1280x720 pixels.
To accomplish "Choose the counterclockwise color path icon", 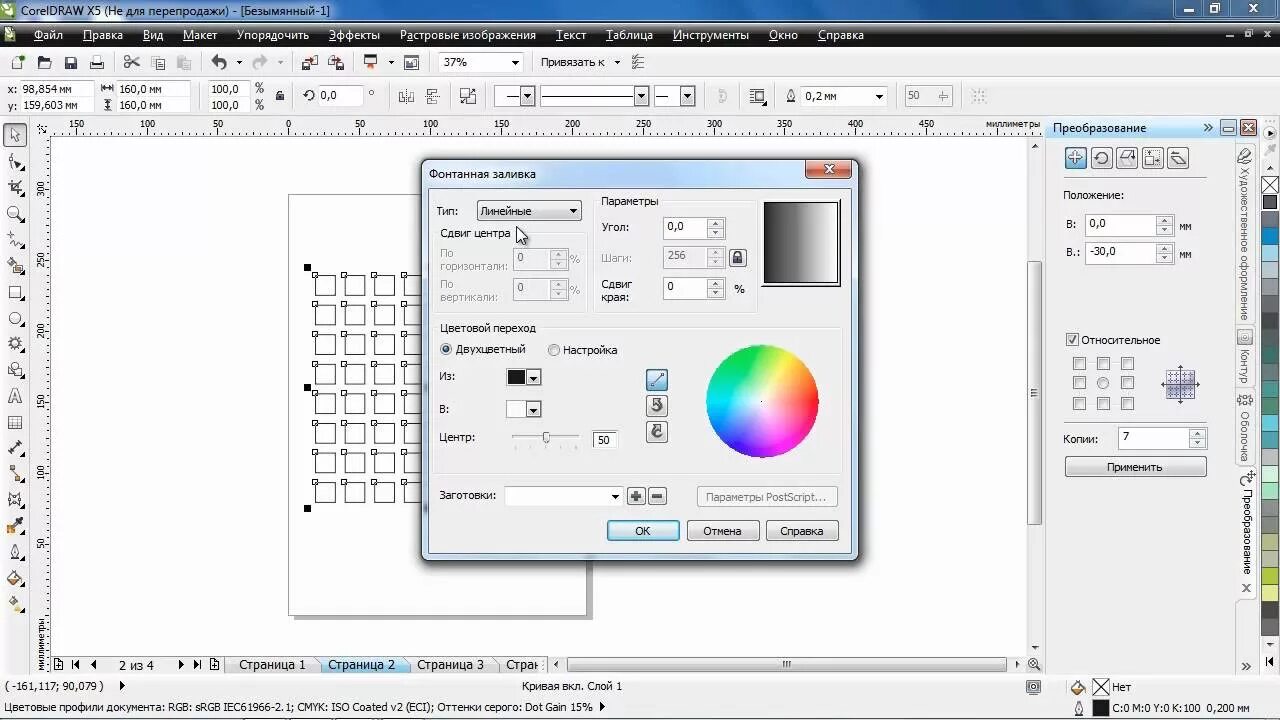I will [x=657, y=406].
